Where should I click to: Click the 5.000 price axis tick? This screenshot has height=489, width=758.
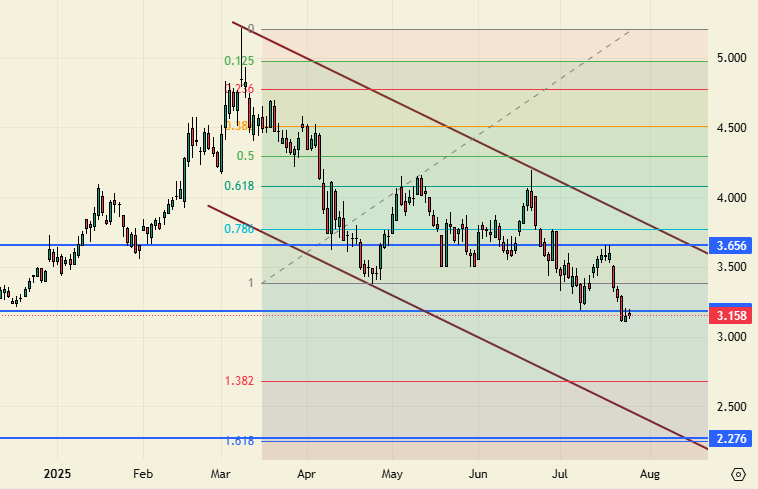(x=731, y=59)
